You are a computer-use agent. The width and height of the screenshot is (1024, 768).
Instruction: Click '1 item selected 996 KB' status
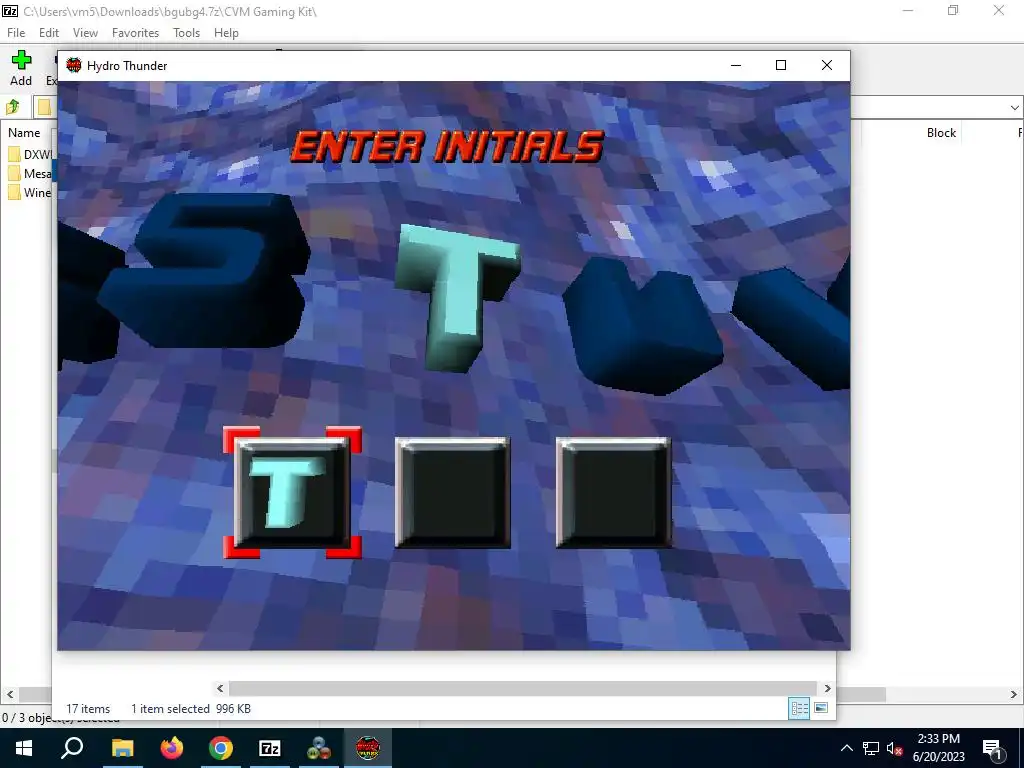[x=191, y=709]
